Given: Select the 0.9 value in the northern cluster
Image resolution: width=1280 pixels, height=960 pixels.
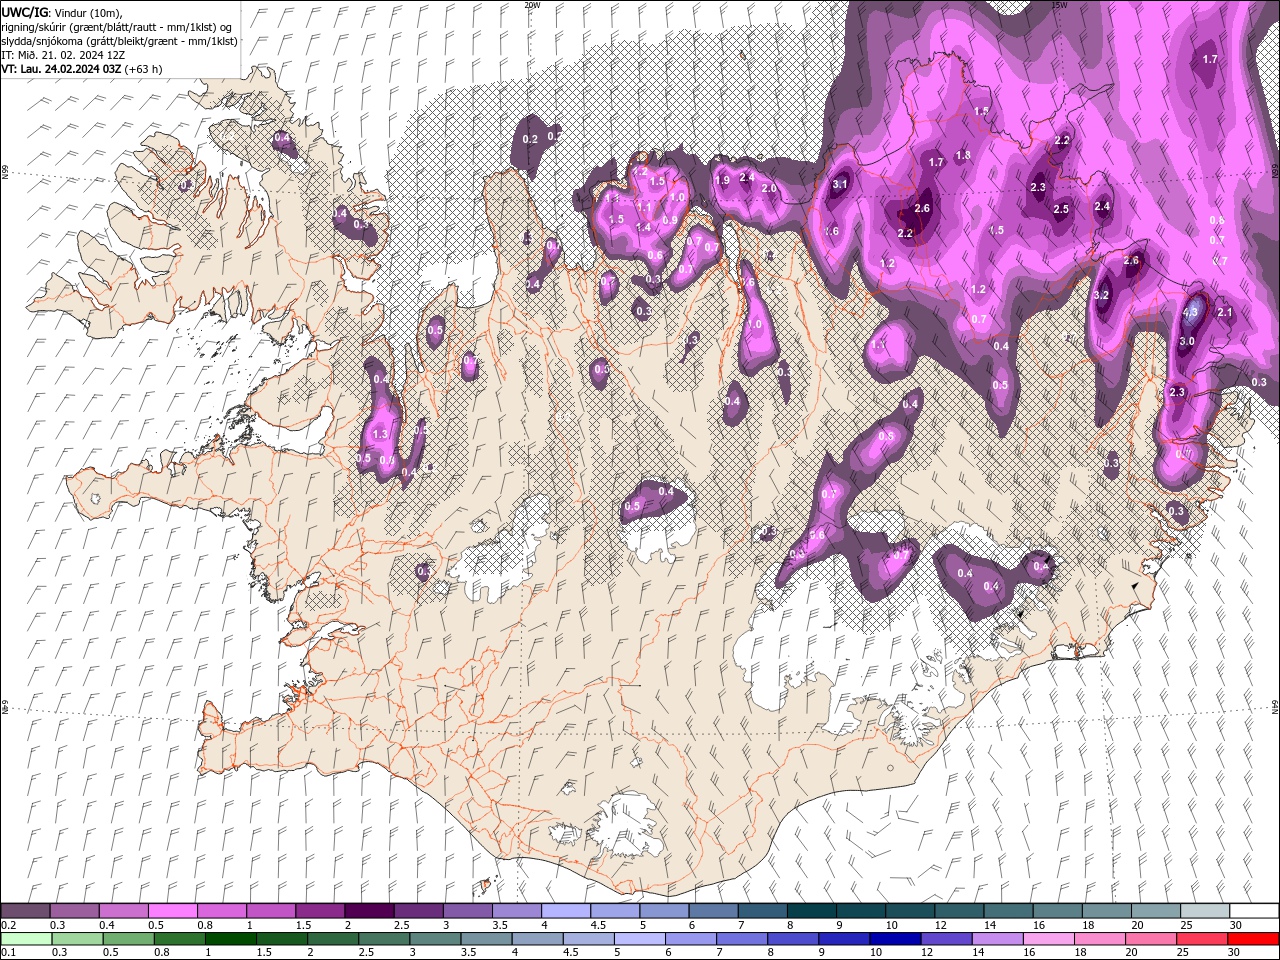Looking at the screenshot, I should click(x=670, y=220).
